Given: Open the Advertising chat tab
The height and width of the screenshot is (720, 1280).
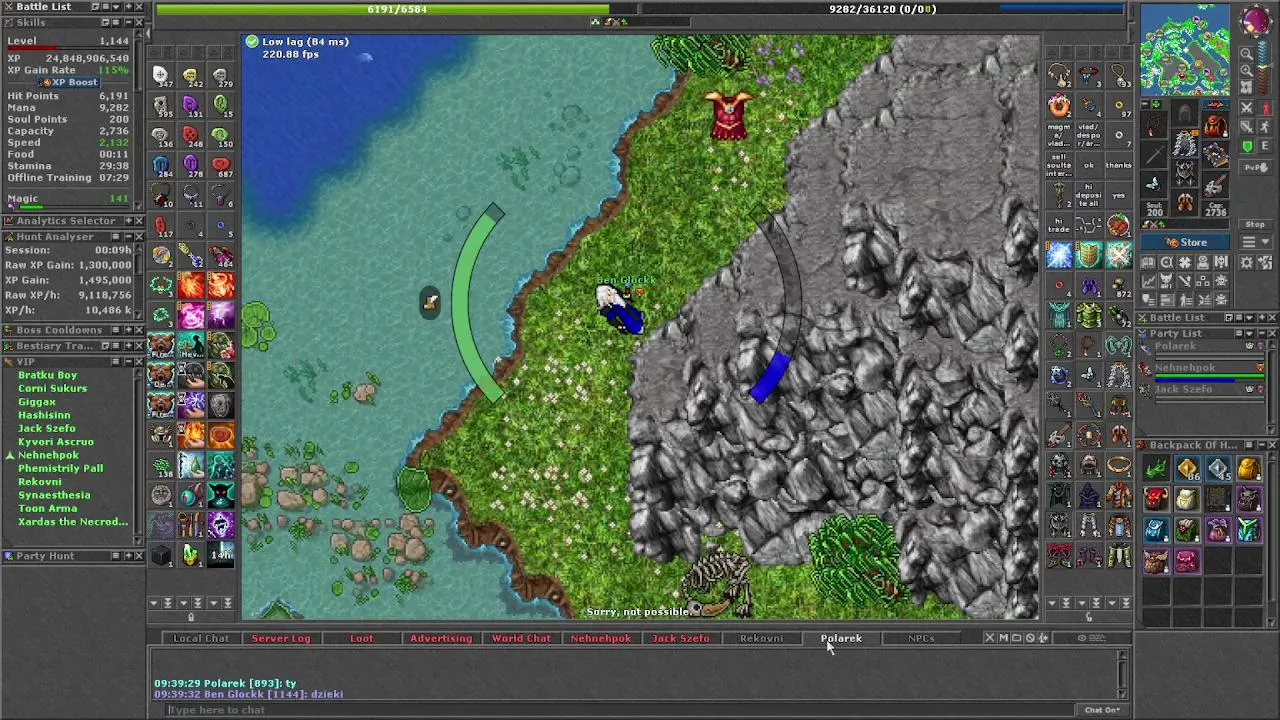Looking at the screenshot, I should [x=441, y=638].
